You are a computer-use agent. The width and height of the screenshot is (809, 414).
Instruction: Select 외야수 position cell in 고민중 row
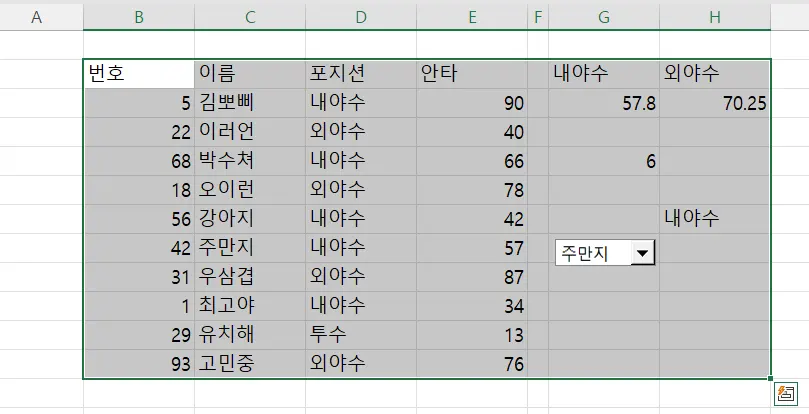tap(361, 364)
